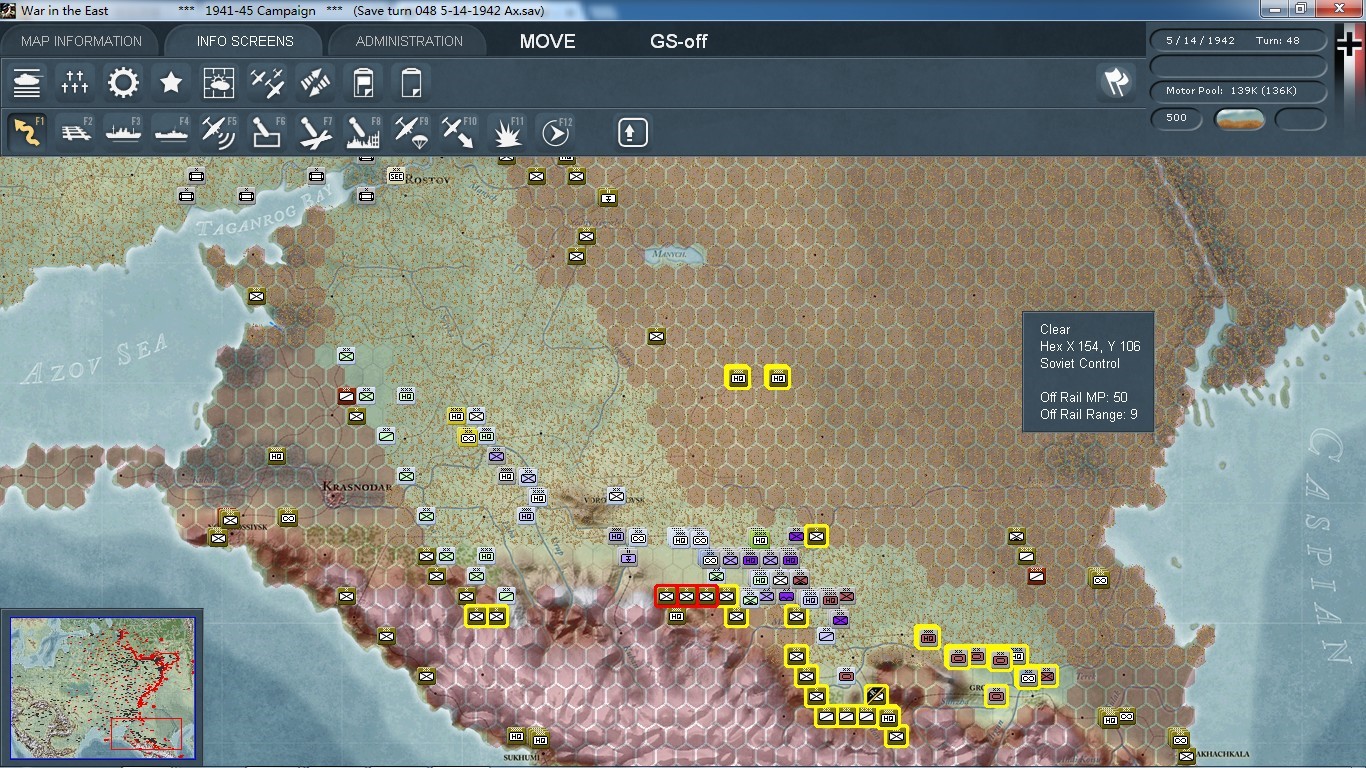Screen dimensions: 1366x768
Task: Open the victory star icon
Action: click(x=171, y=82)
